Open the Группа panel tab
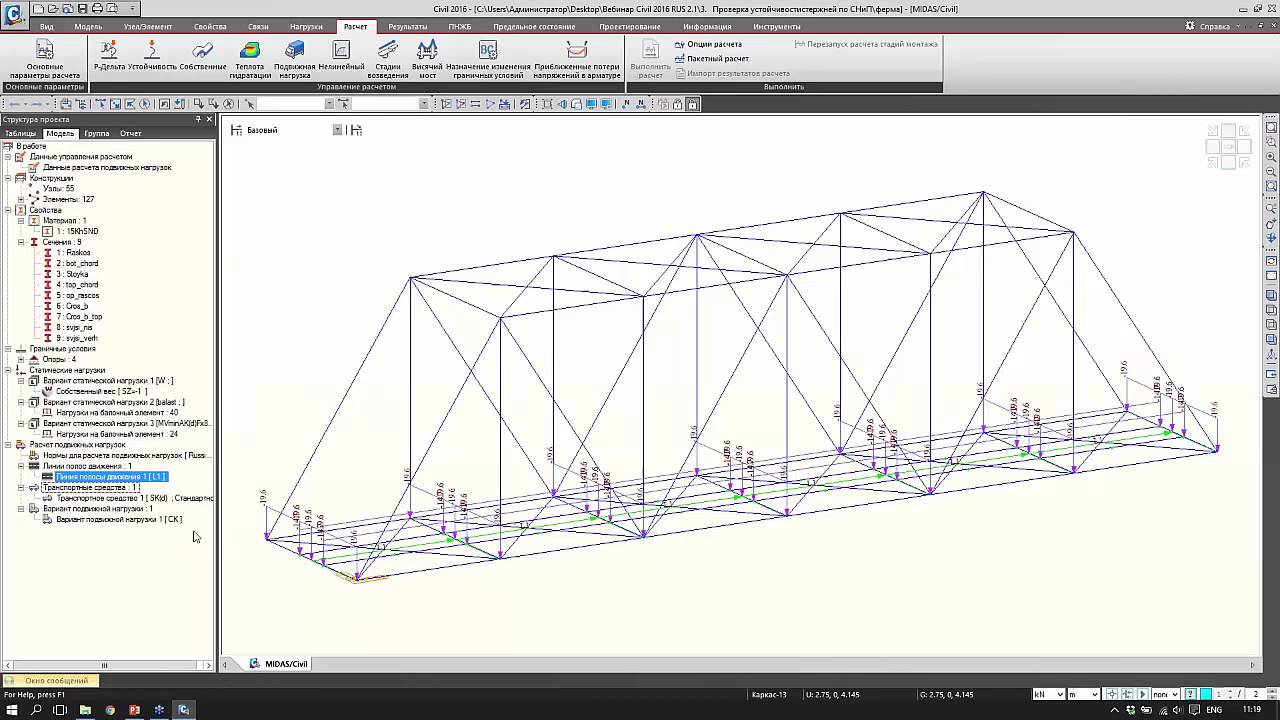This screenshot has height=720, width=1280. 97,133
